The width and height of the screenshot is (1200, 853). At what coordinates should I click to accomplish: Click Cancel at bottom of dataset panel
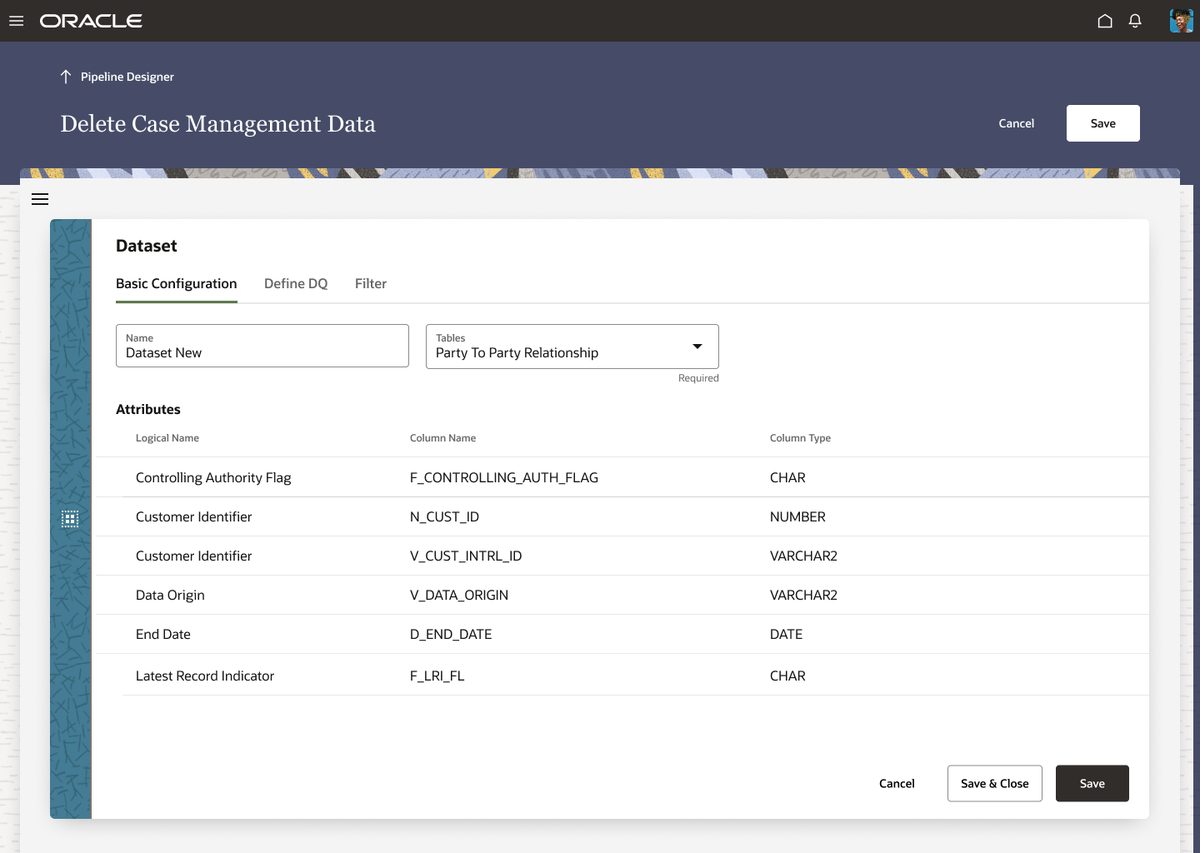pos(897,784)
